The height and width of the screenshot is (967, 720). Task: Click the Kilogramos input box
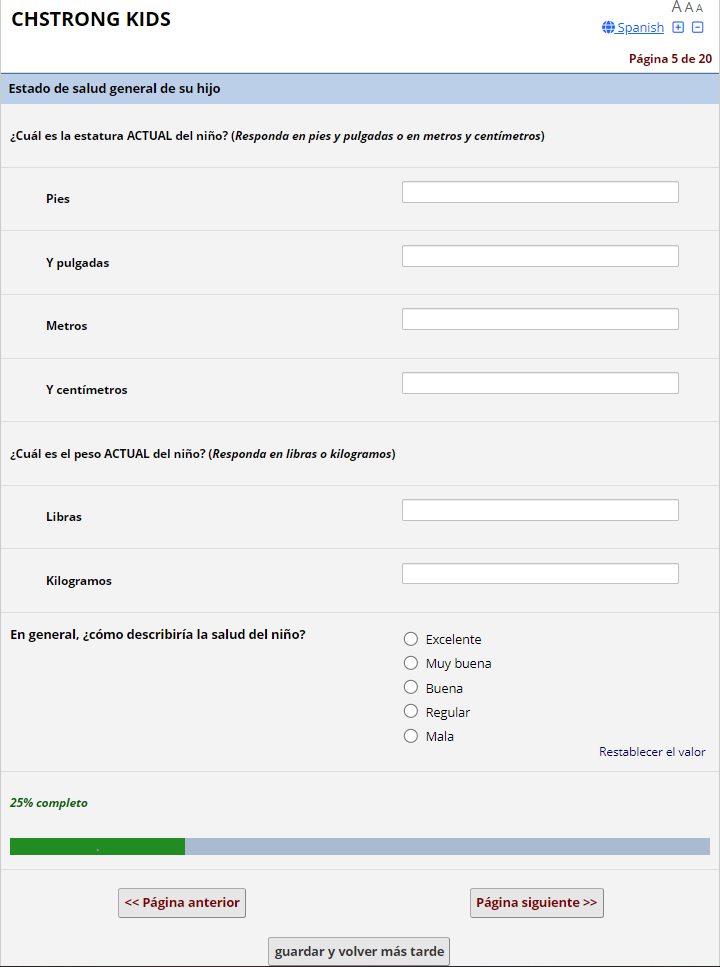(540, 574)
